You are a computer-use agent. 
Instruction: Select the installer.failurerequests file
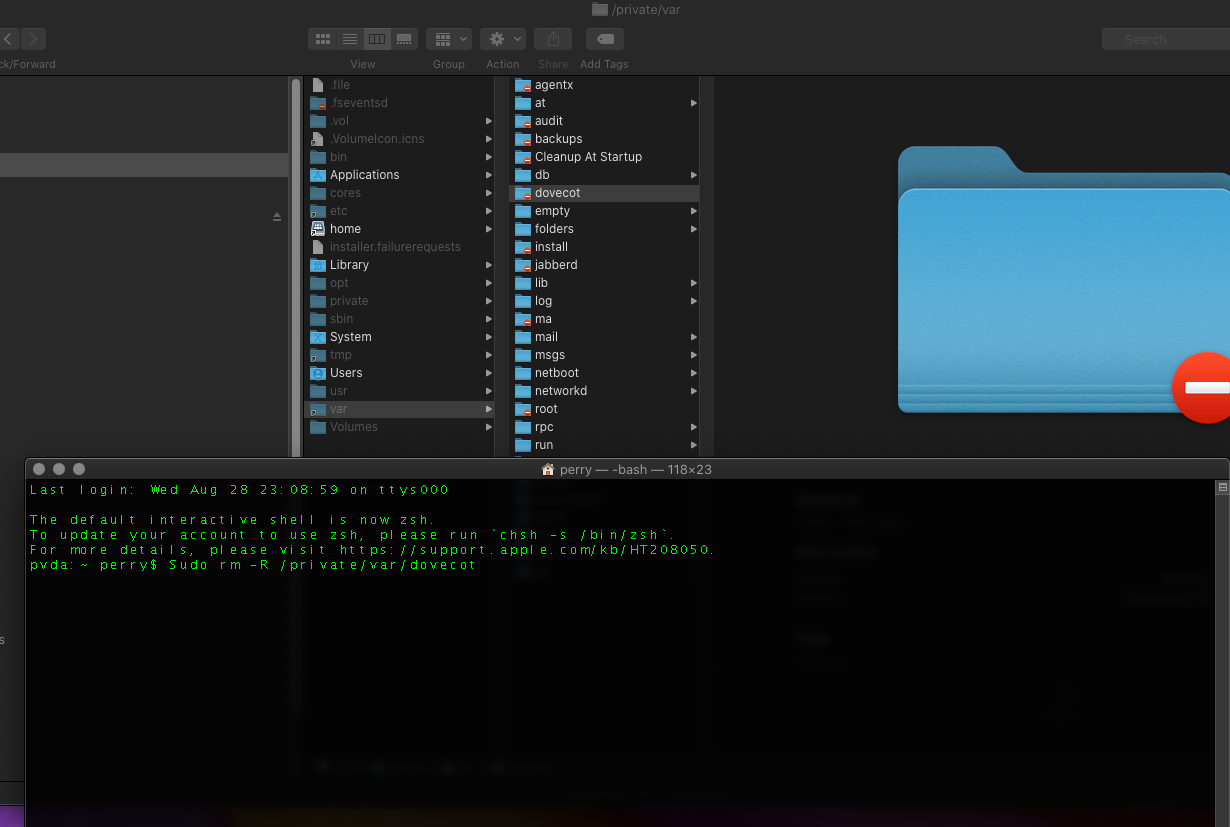[400, 247]
